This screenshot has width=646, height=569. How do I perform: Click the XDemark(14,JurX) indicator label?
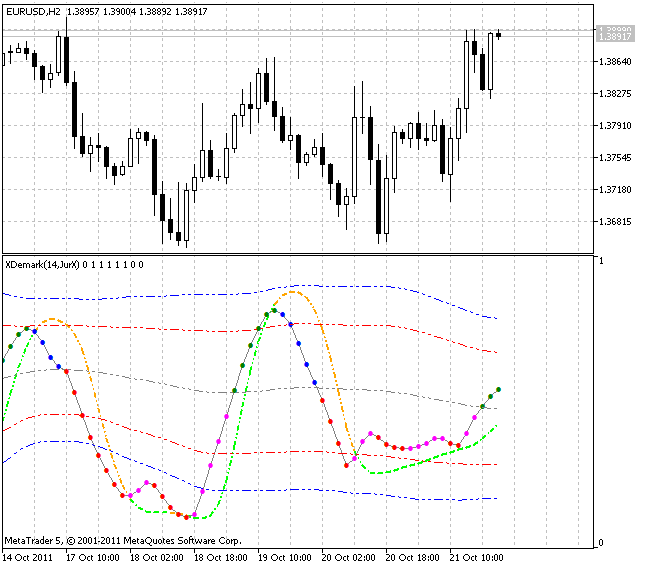(42, 264)
